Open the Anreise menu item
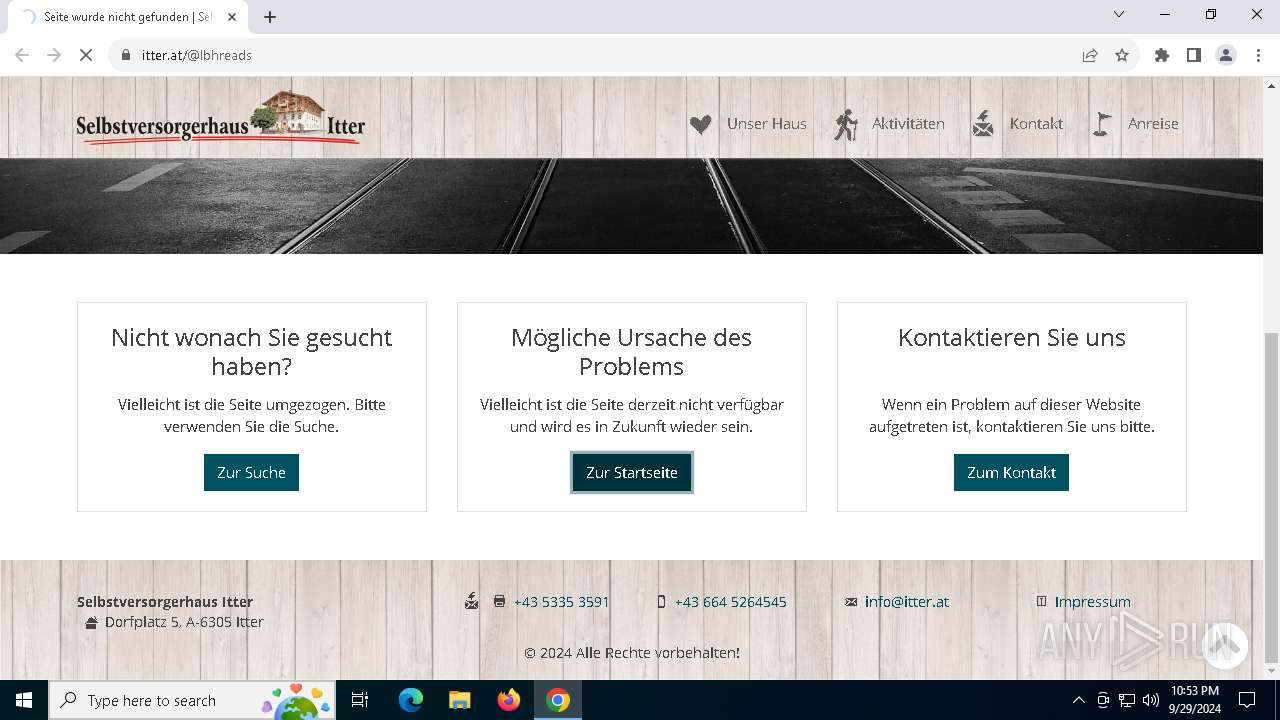The image size is (1280, 720). [1153, 124]
